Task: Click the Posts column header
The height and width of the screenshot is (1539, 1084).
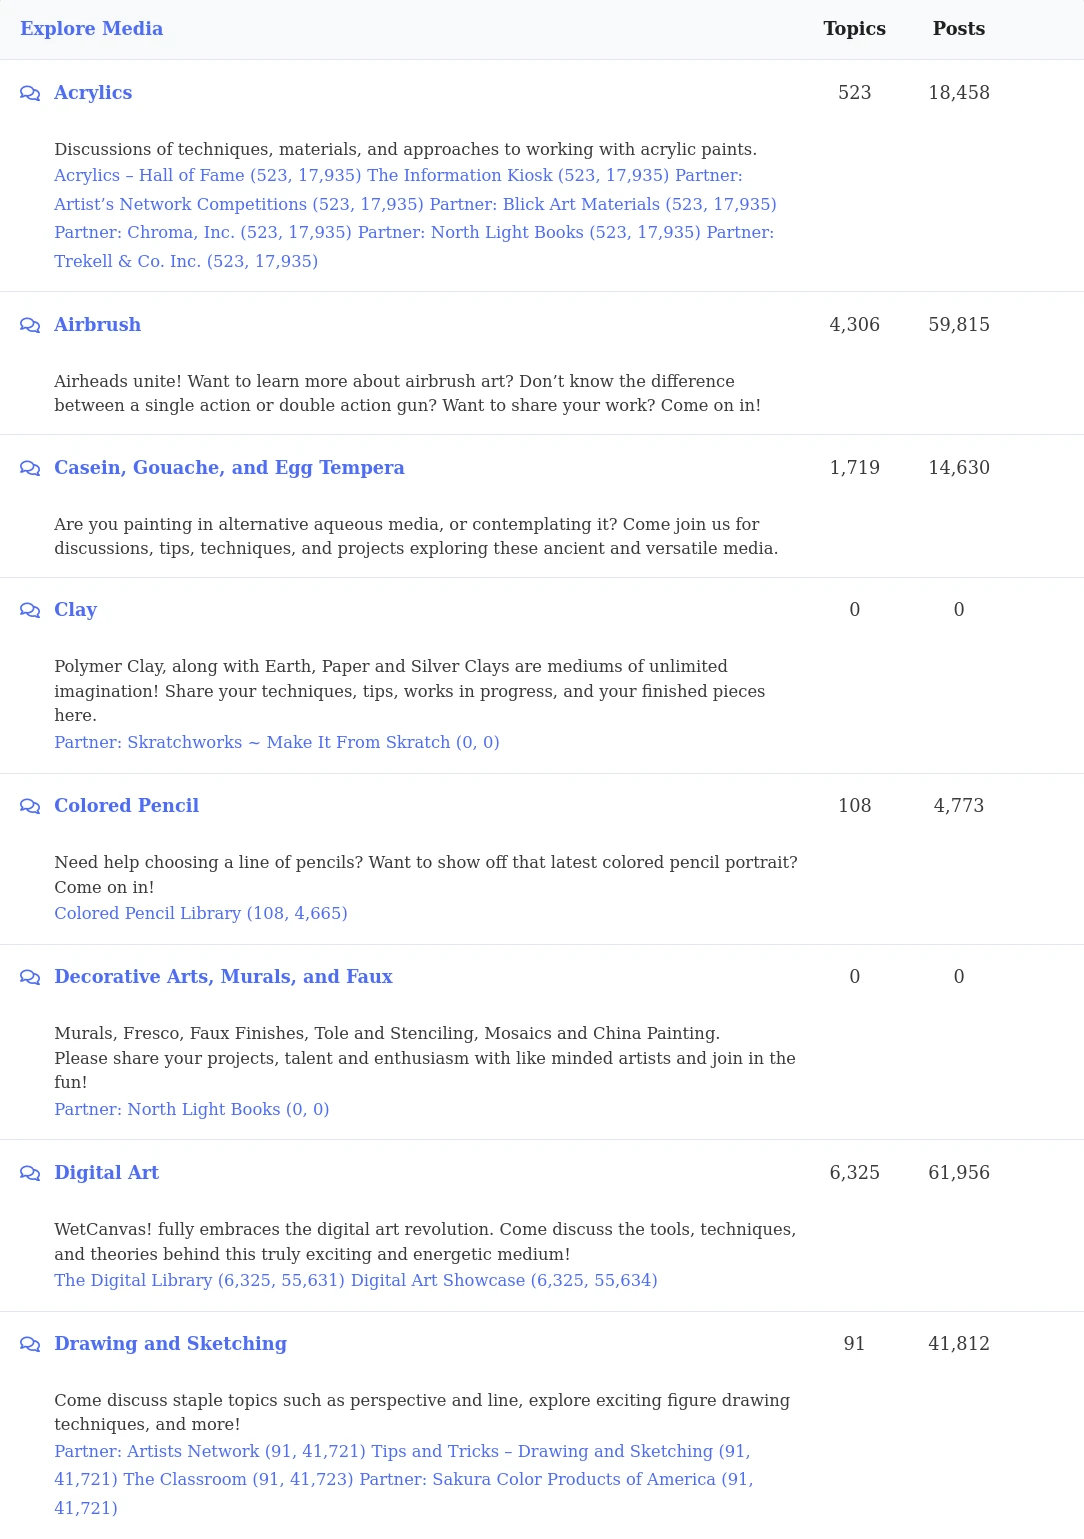Action: [x=958, y=29]
